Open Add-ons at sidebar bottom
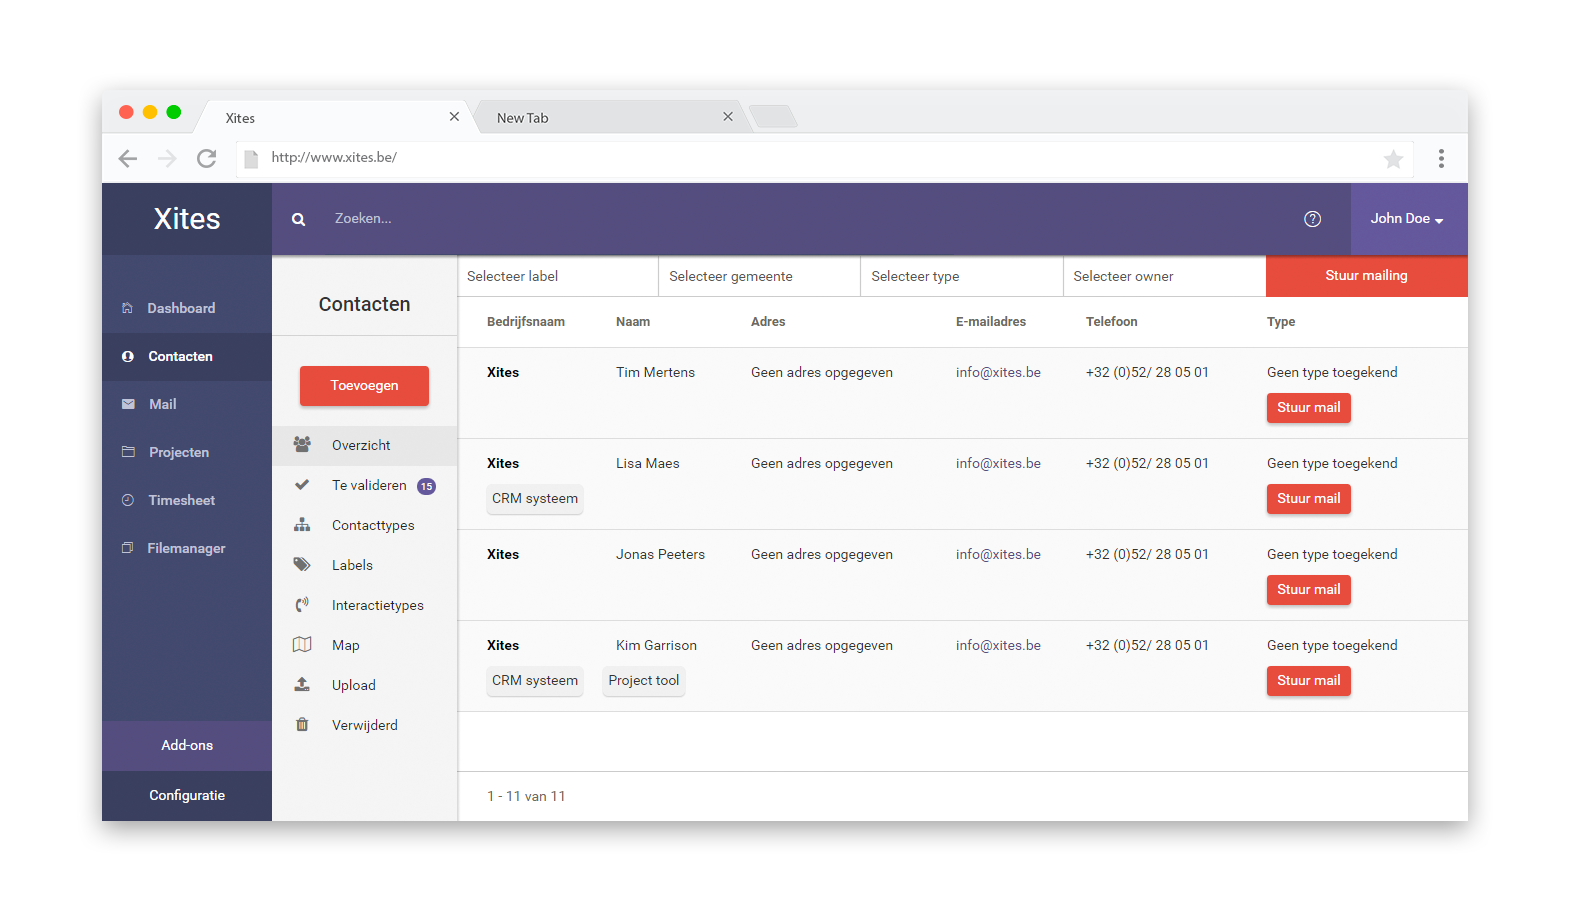Viewport: 1570px width, 910px height. [187, 746]
